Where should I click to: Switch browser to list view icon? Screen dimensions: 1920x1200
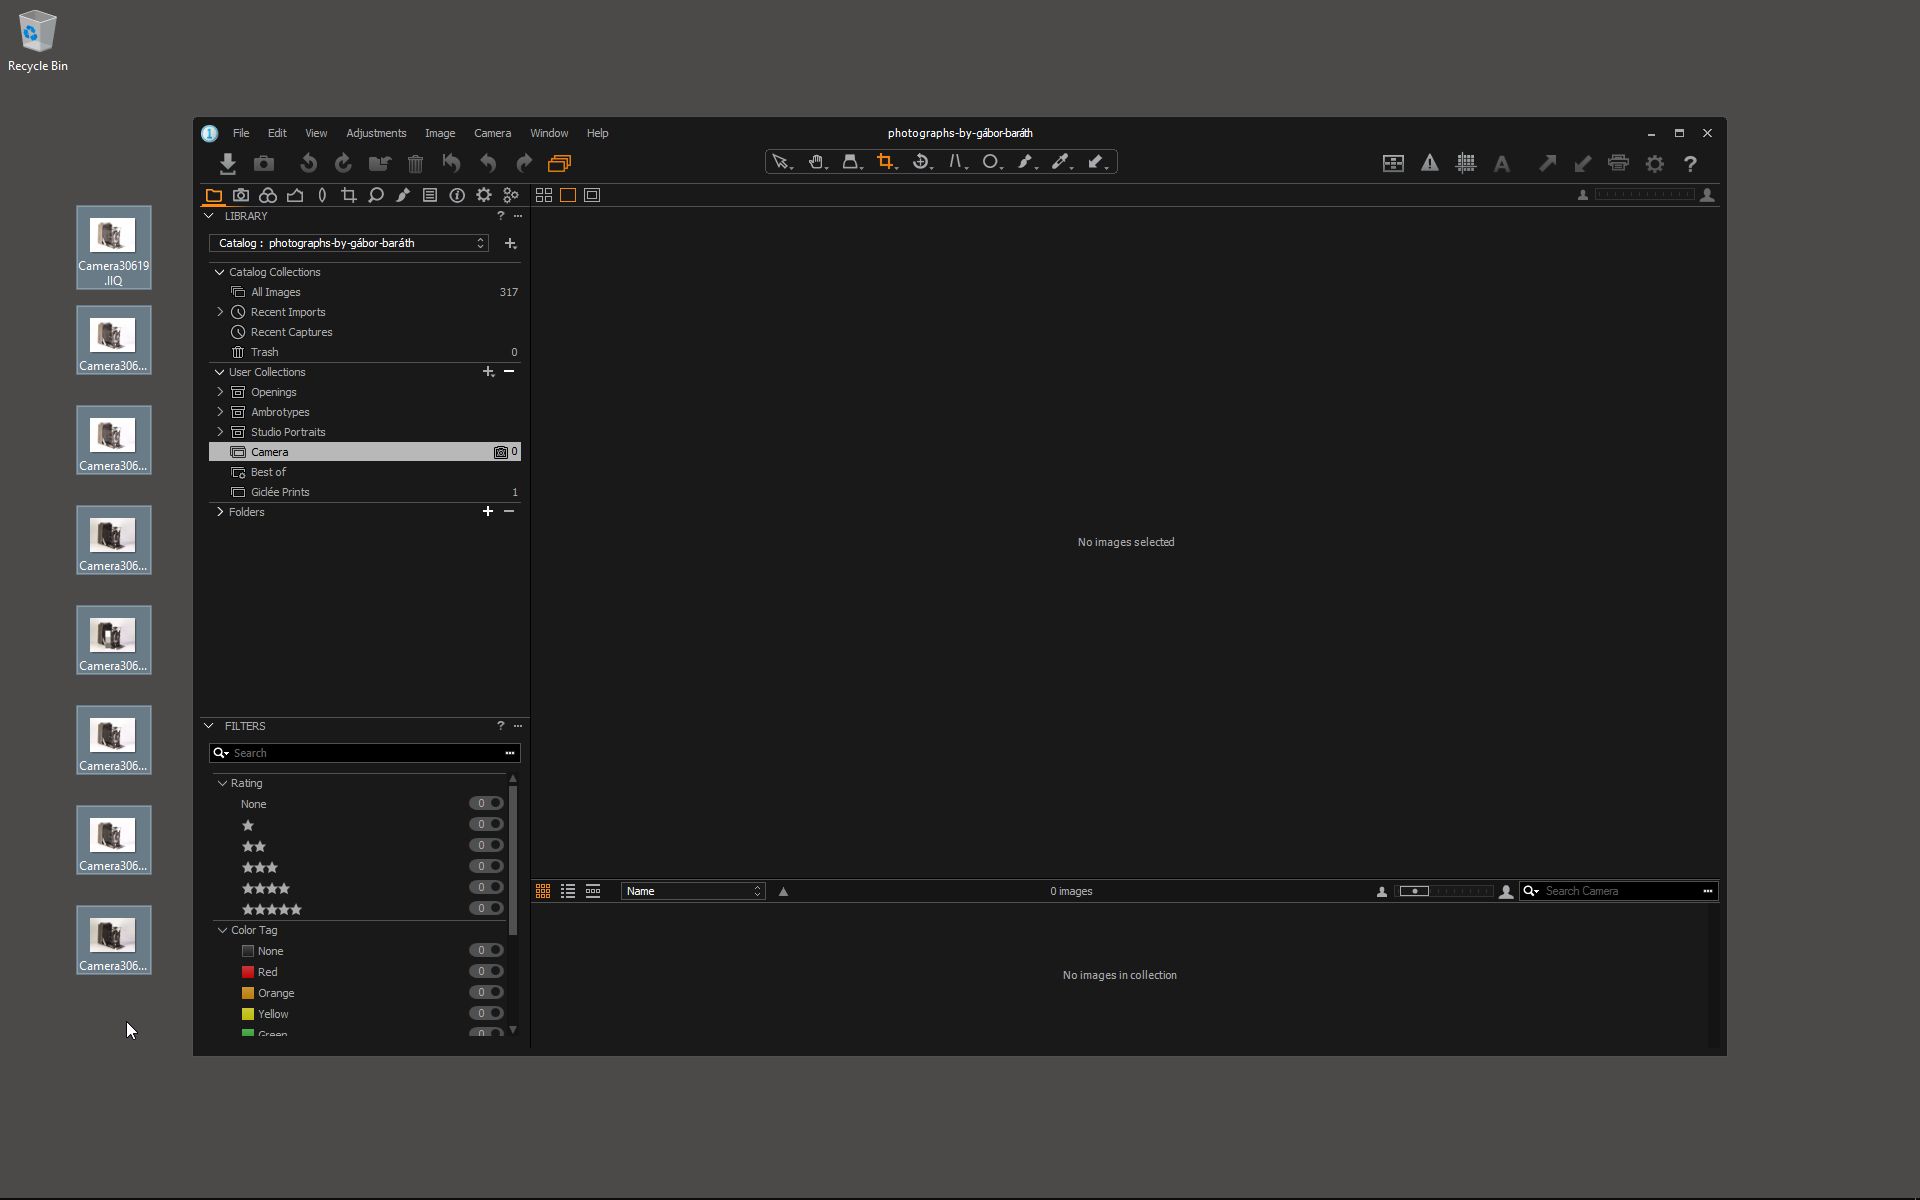click(x=568, y=891)
